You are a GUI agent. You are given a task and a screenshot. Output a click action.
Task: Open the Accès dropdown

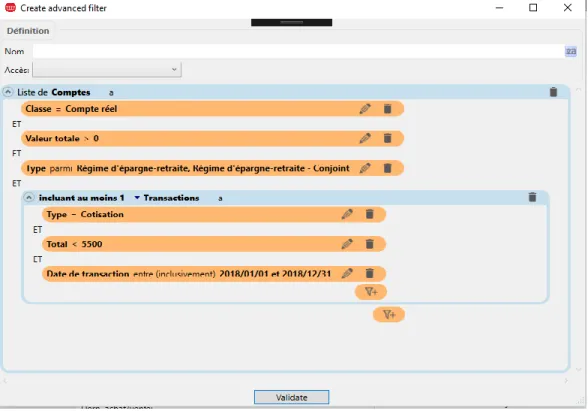pos(107,70)
